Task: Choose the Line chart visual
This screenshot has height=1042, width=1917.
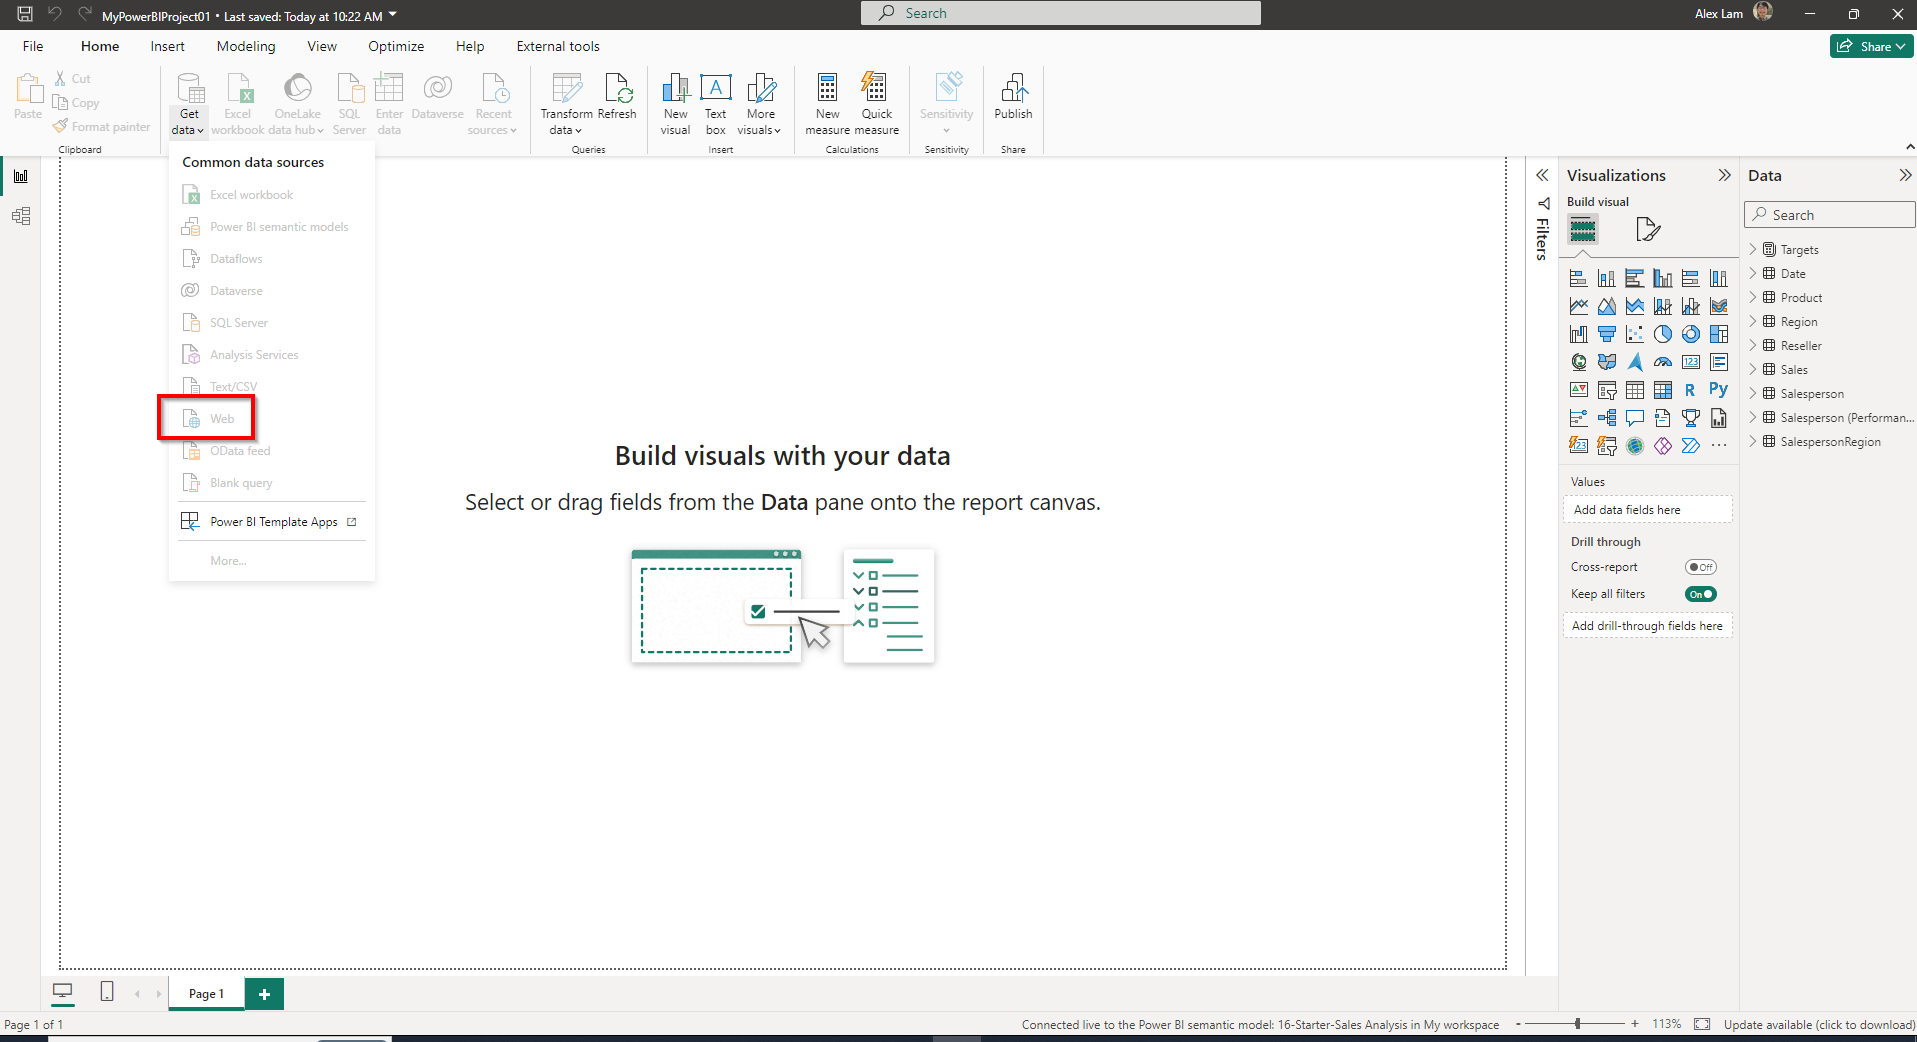Action: click(1579, 306)
